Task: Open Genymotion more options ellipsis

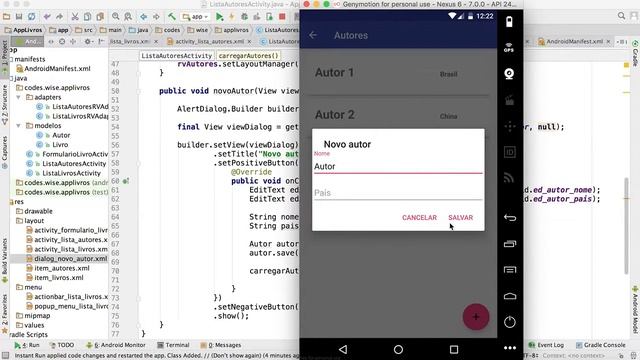Action: tap(510, 348)
